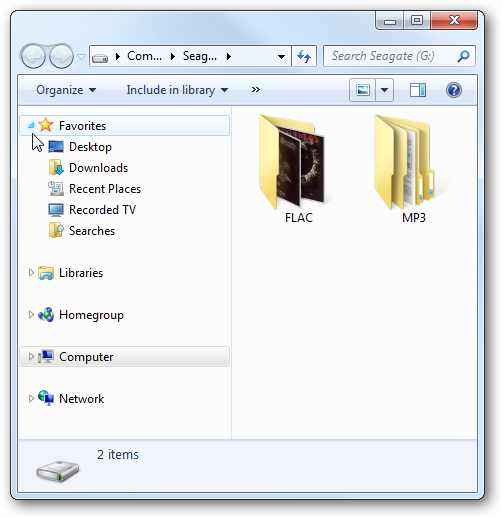Open the address bar history dropdown

(281, 57)
